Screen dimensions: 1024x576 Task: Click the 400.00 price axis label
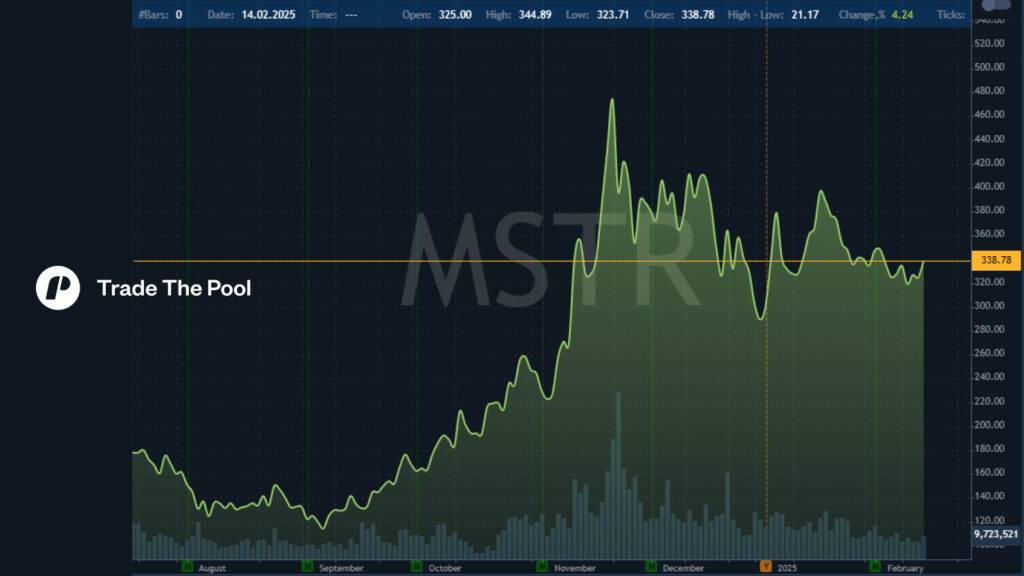[x=988, y=186]
